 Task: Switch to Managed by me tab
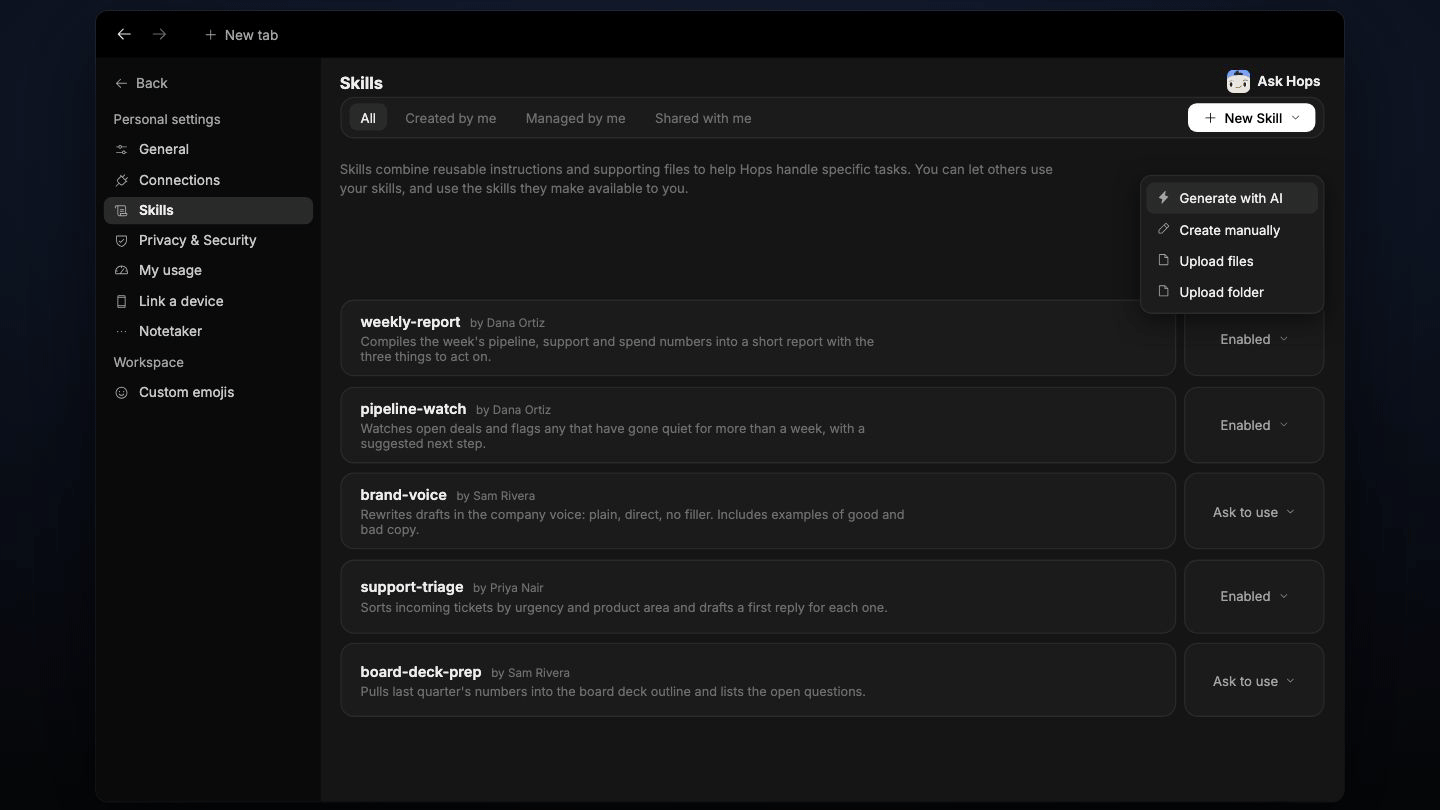click(x=575, y=118)
